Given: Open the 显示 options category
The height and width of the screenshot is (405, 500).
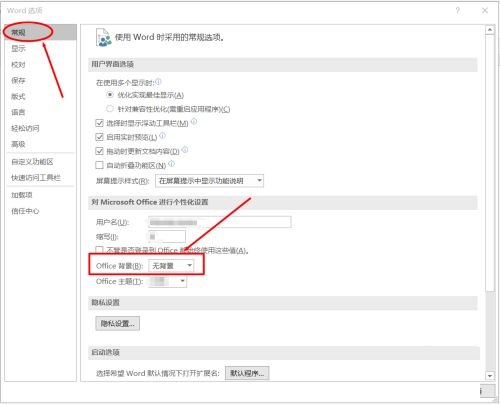Looking at the screenshot, I should [18, 49].
